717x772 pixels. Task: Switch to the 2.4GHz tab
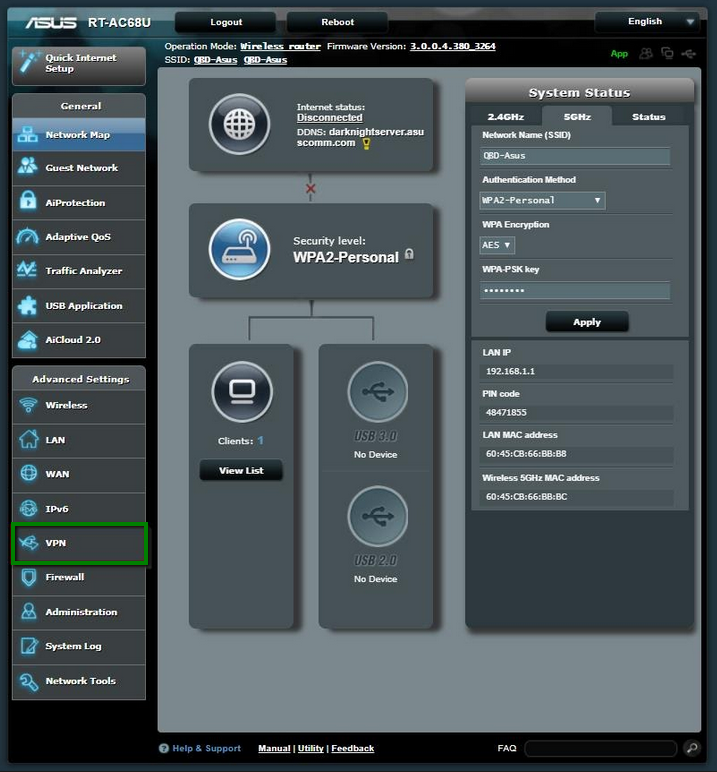pos(506,117)
